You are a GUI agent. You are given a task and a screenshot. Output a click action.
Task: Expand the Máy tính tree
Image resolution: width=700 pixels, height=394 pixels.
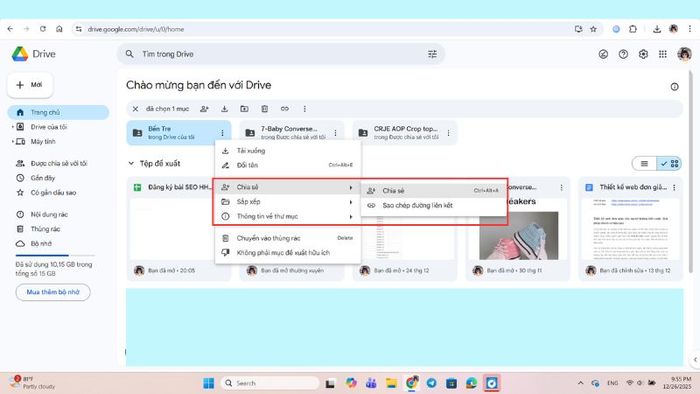pos(12,142)
